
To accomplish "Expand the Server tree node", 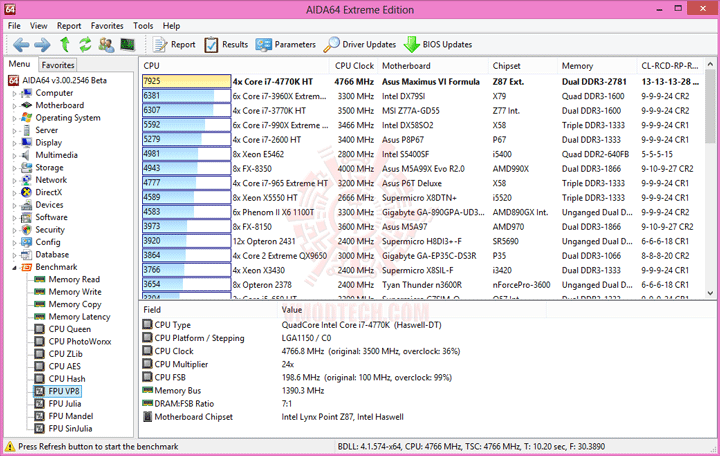I will pyautogui.click(x=14, y=130).
